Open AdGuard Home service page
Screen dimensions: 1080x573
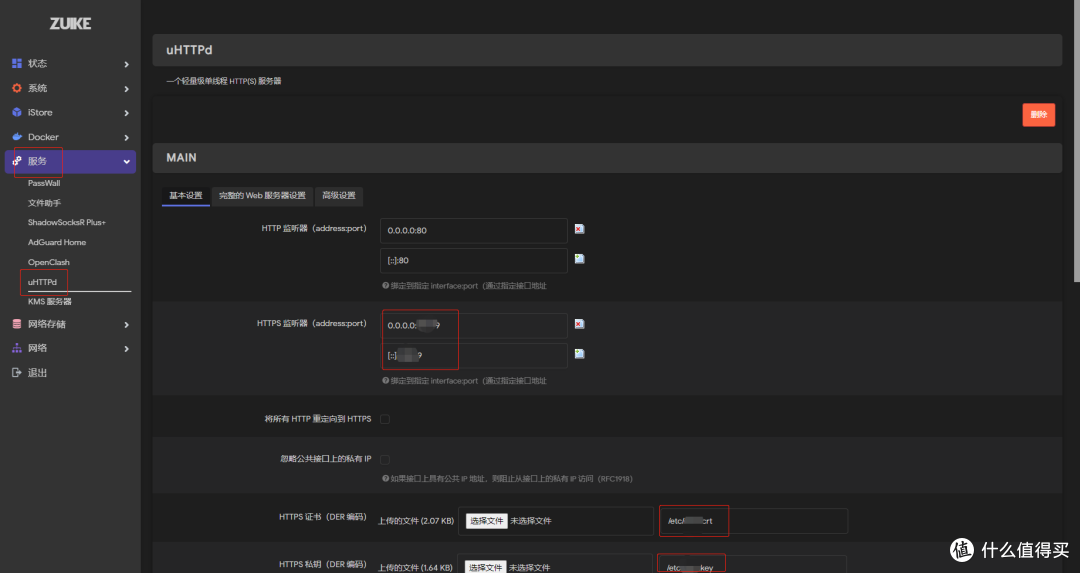(x=57, y=242)
